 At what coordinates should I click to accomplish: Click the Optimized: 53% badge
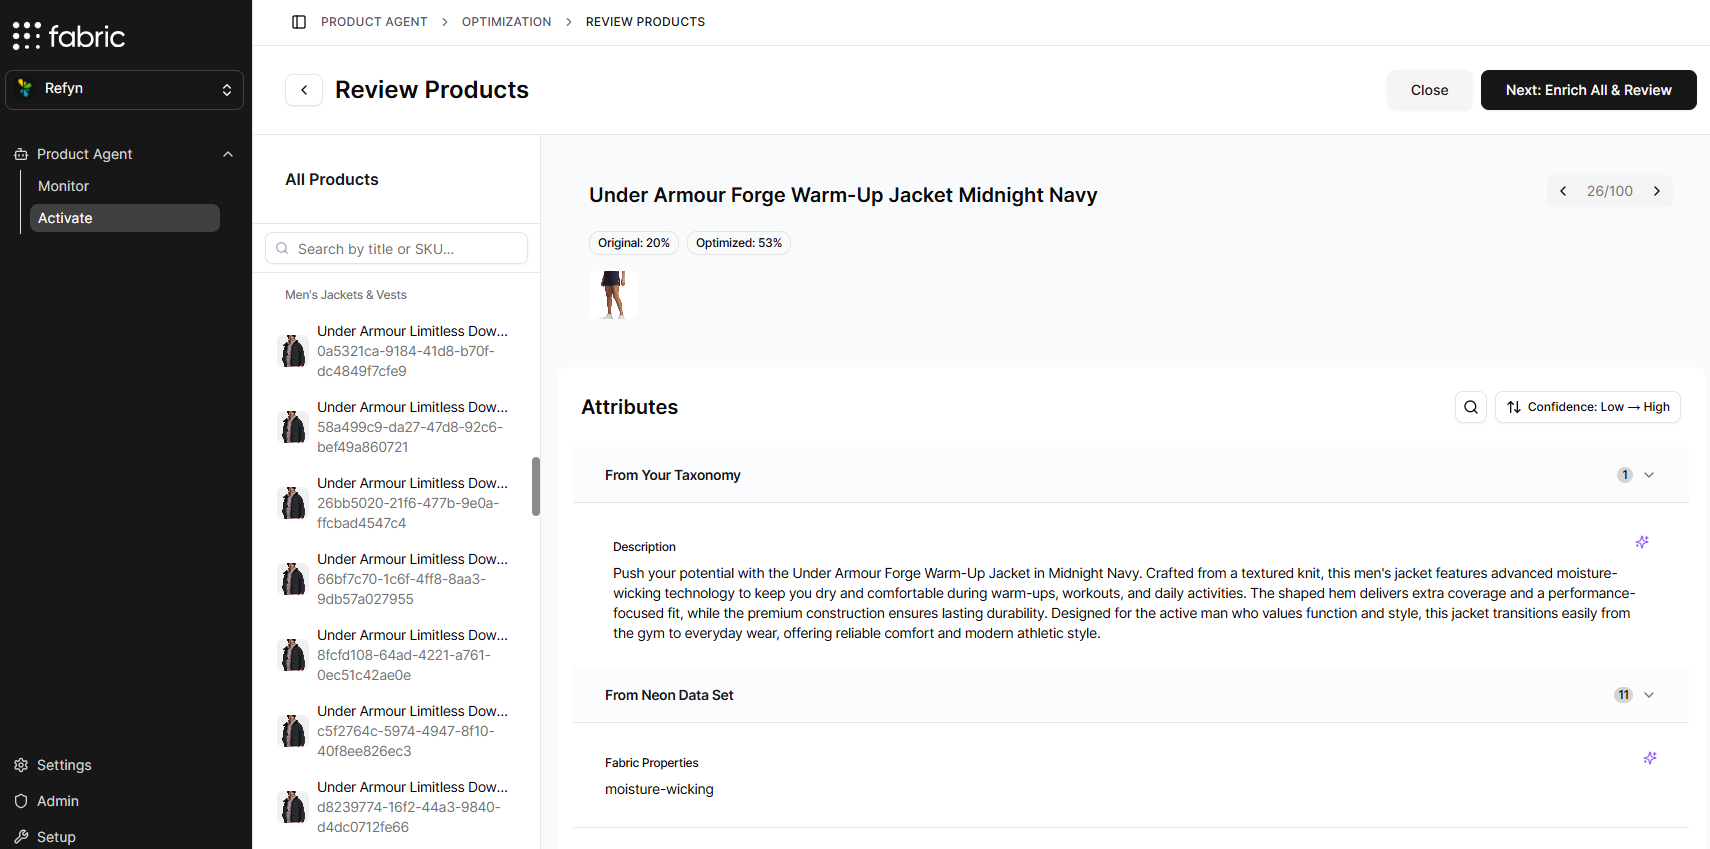[x=739, y=243]
